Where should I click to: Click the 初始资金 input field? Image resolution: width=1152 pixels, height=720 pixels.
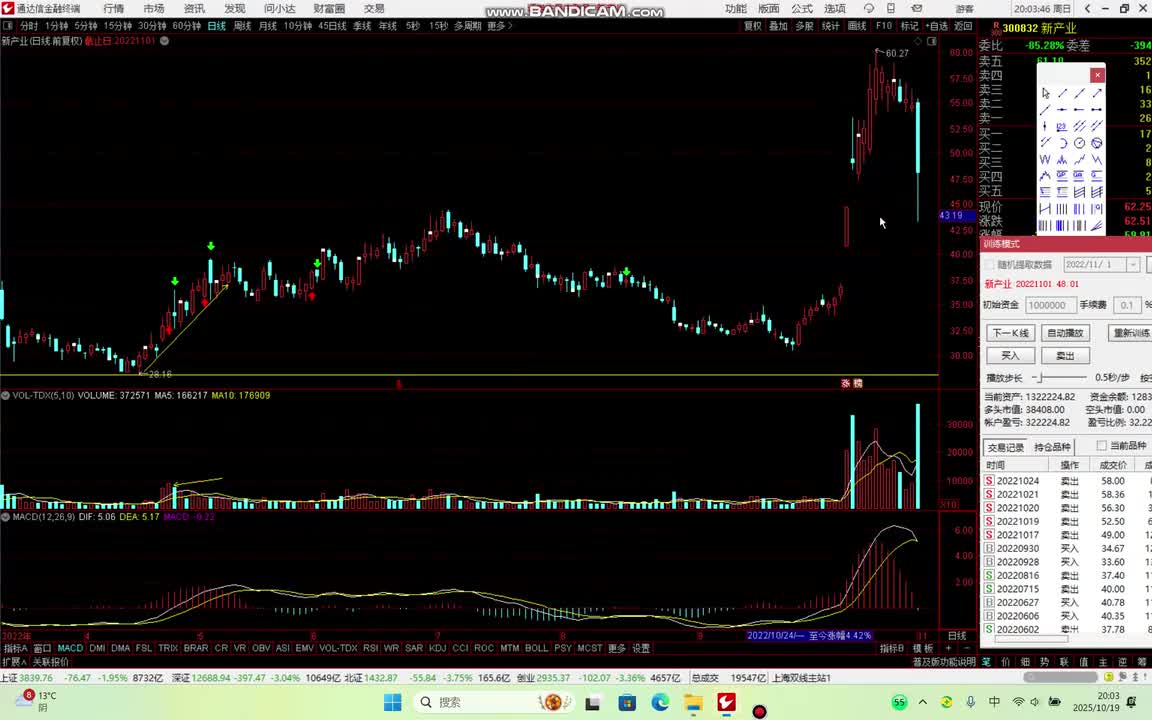coord(1051,305)
